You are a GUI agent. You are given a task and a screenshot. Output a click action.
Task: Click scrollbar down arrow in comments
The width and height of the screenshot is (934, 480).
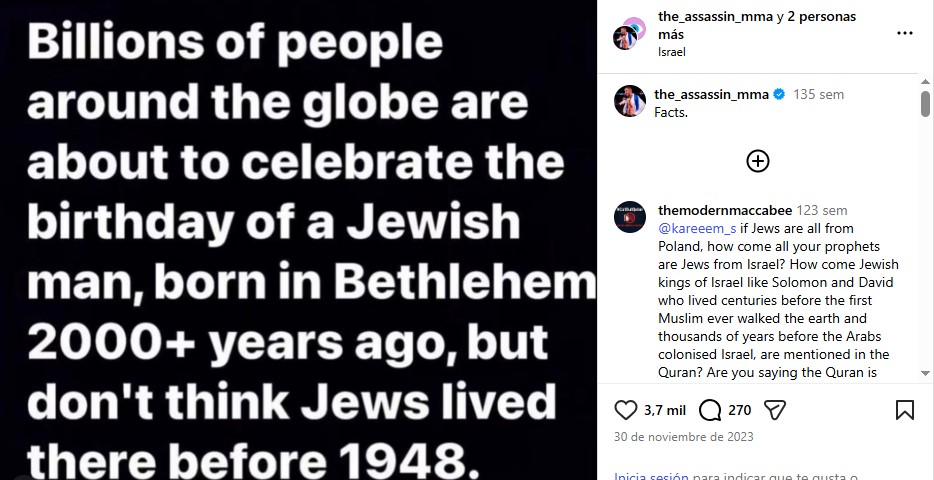[925, 373]
